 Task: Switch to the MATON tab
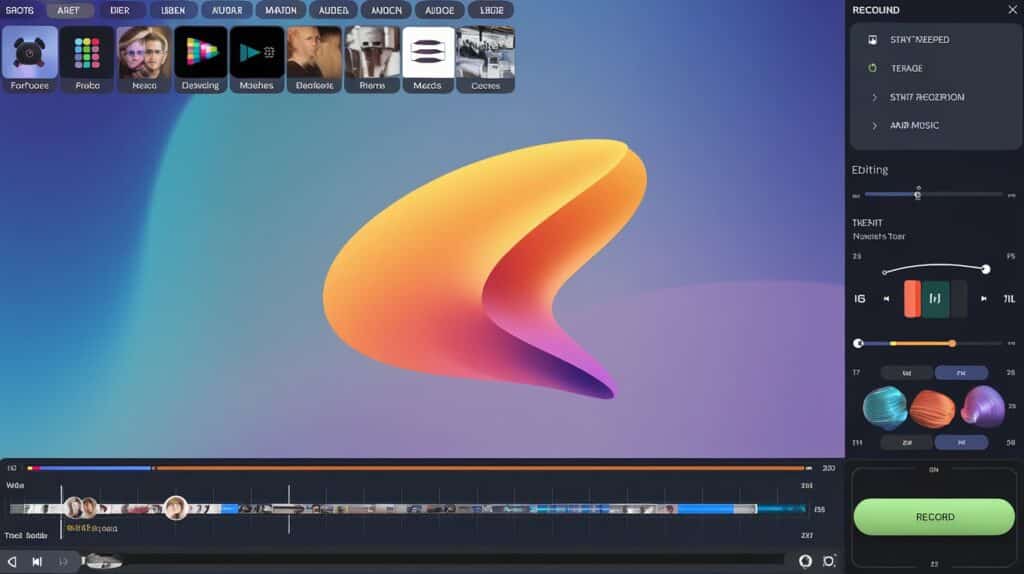[x=281, y=10]
